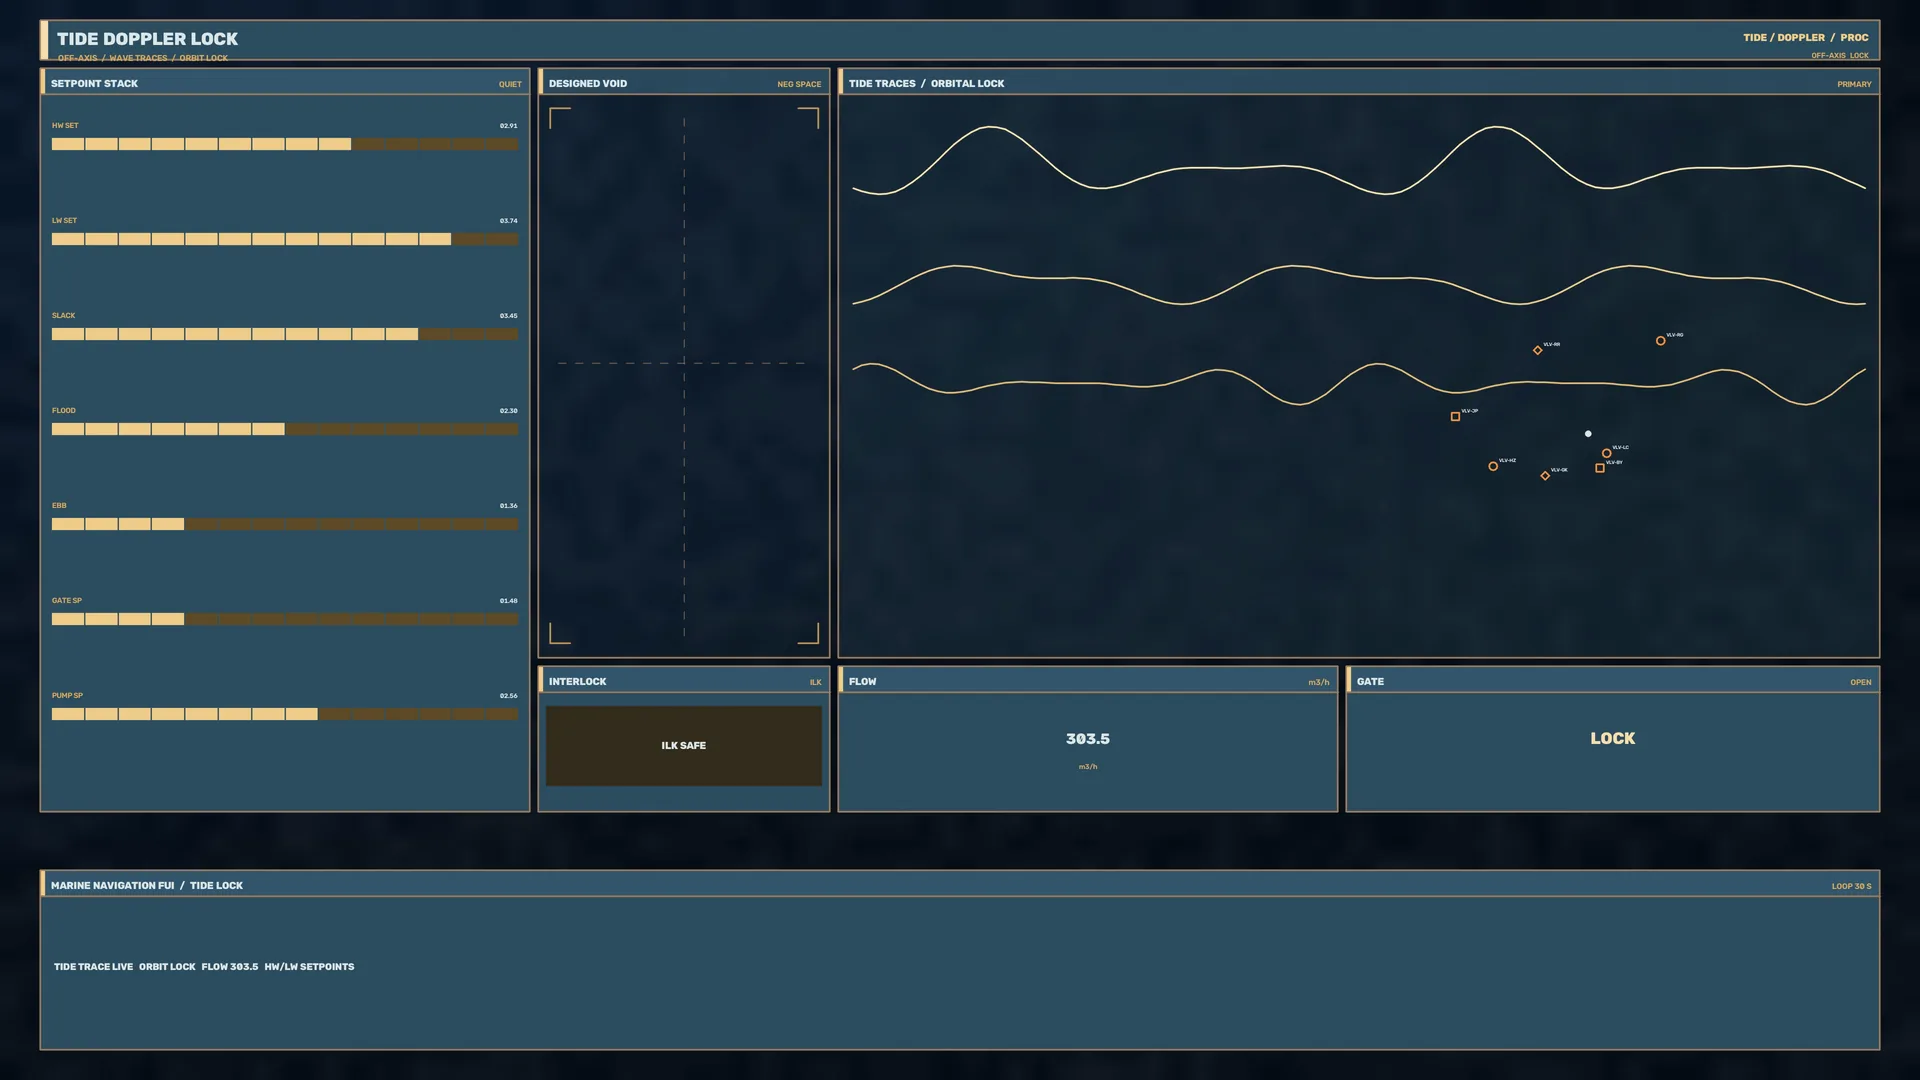Select the VLV-JP square valve marker

coord(1455,417)
